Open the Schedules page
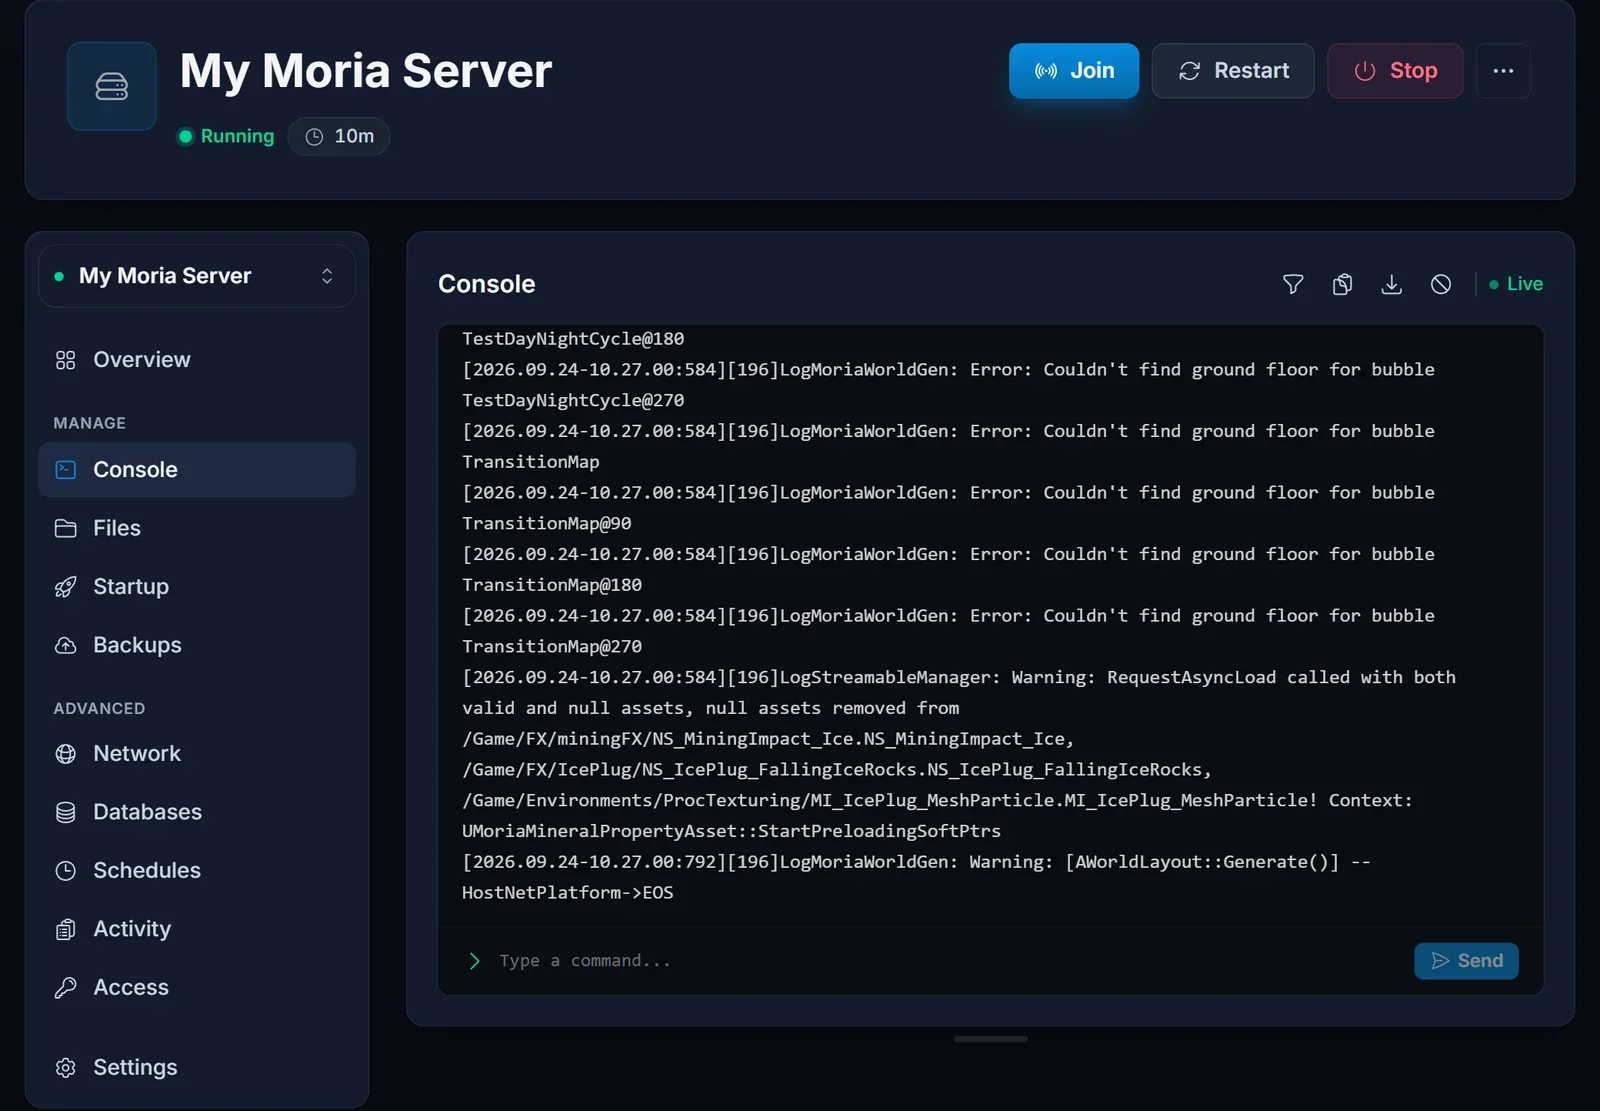This screenshot has height=1111, width=1600. (x=197, y=871)
